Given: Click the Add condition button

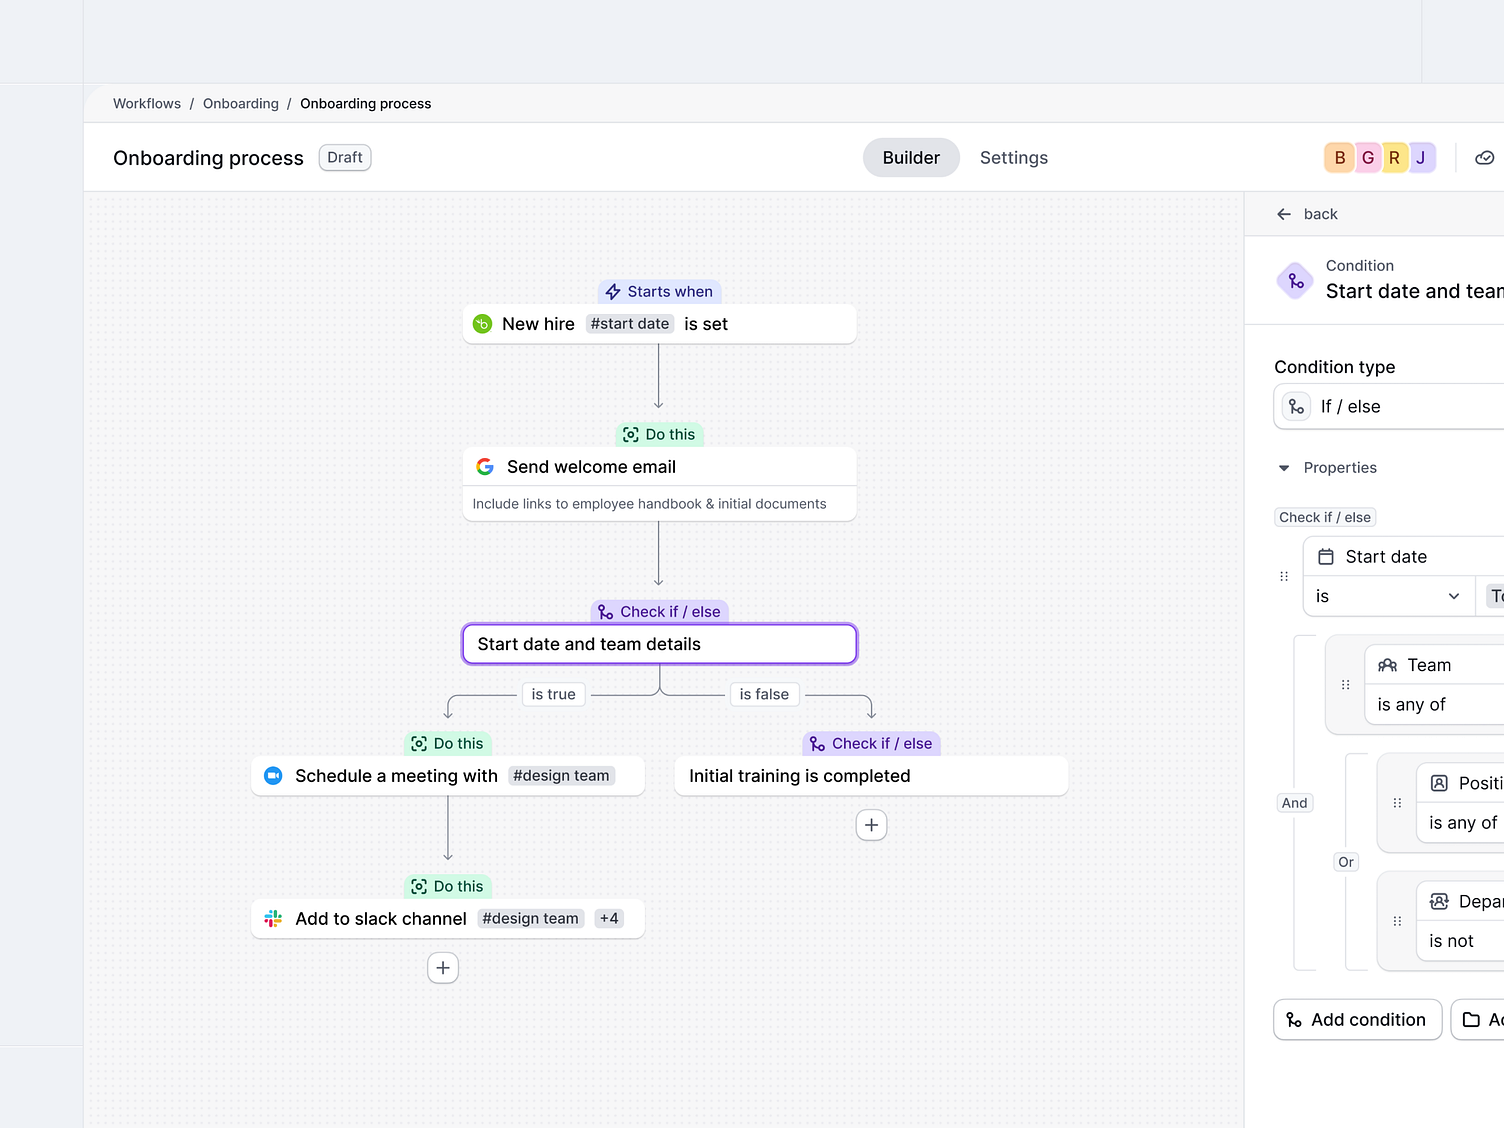Looking at the screenshot, I should pyautogui.click(x=1357, y=1019).
